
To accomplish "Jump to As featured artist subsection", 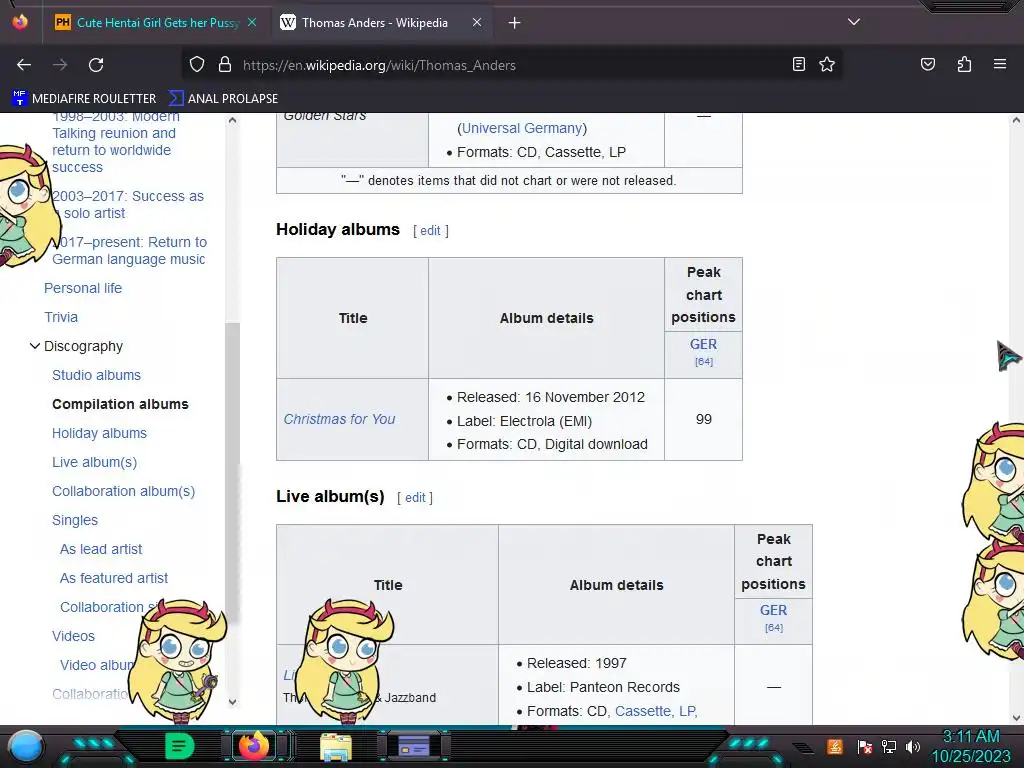I will pyautogui.click(x=114, y=578).
